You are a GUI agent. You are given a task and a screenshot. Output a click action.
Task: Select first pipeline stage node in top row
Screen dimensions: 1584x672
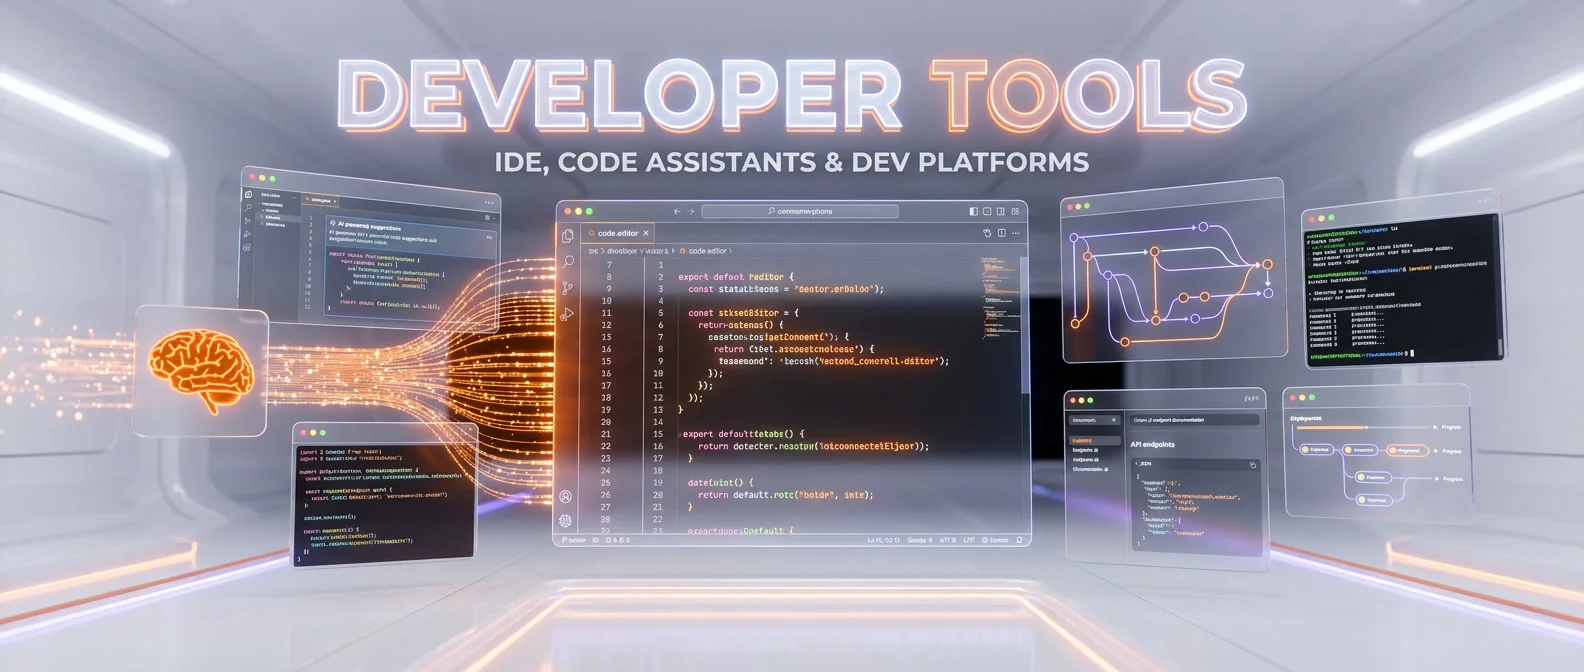pos(1317,449)
